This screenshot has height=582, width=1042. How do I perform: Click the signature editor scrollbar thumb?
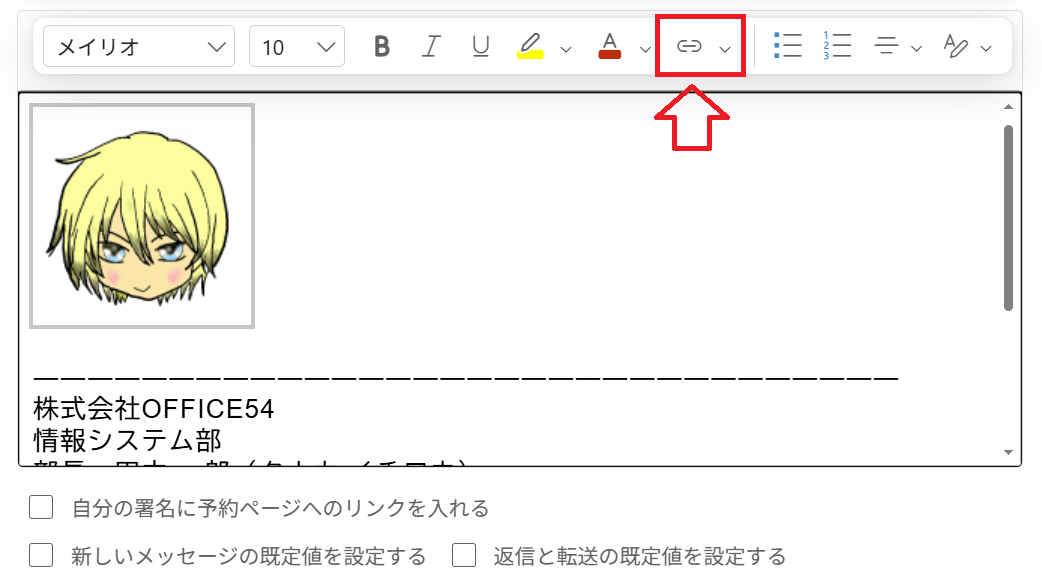pyautogui.click(x=1008, y=217)
